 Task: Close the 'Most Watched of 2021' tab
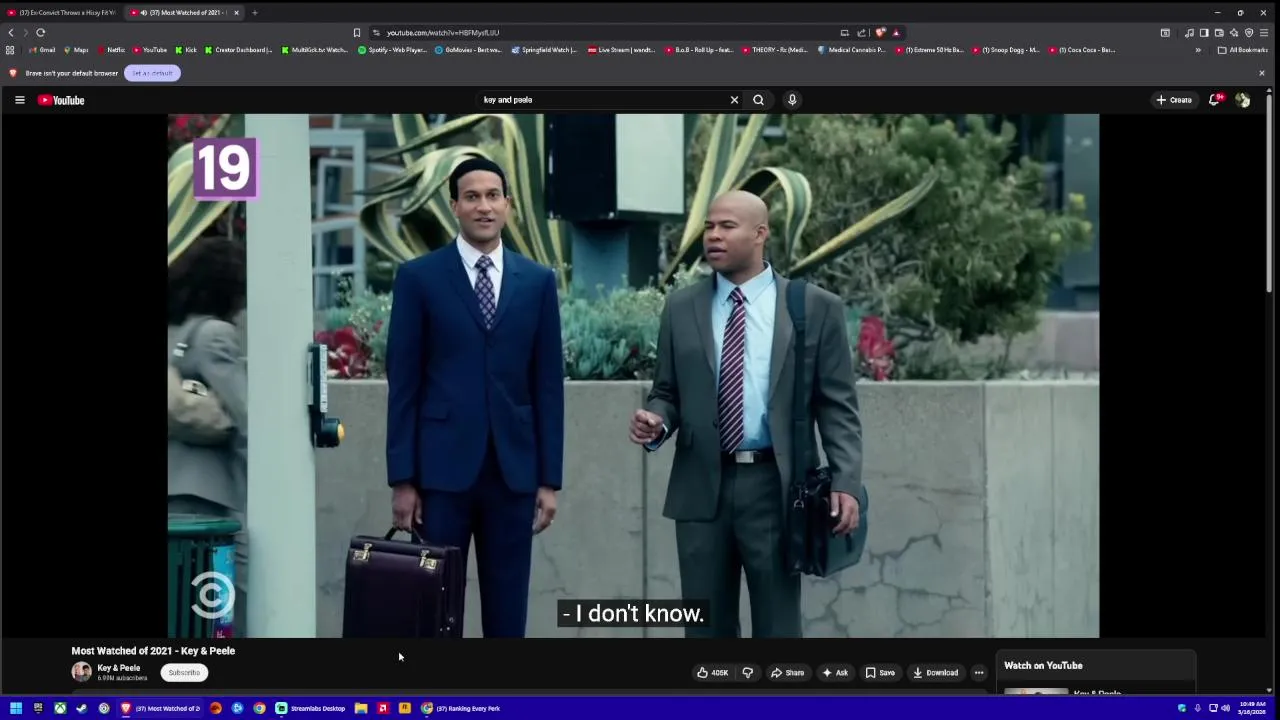pos(236,13)
